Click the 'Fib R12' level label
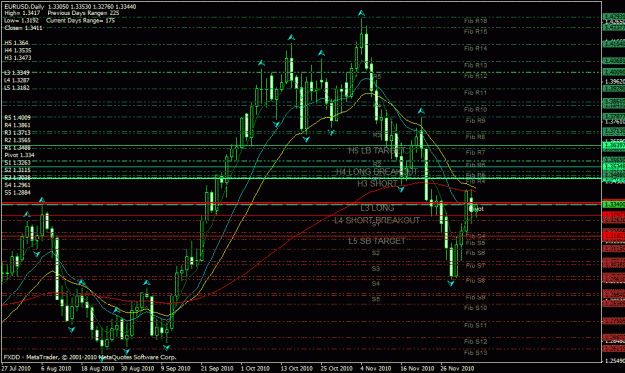This screenshot has height=373, width=625. pyautogui.click(x=476, y=76)
